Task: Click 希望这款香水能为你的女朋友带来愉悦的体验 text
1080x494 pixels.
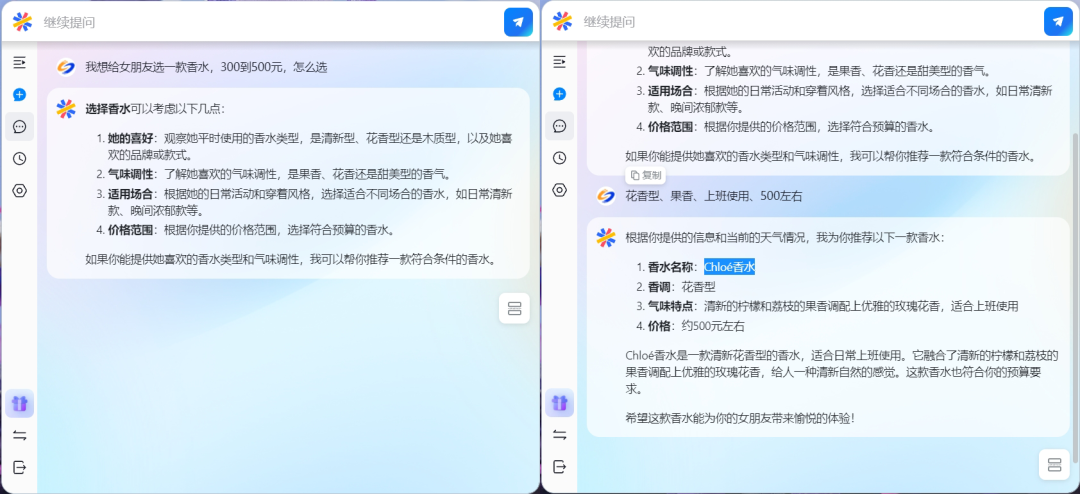Action: pyautogui.click(x=740, y=418)
